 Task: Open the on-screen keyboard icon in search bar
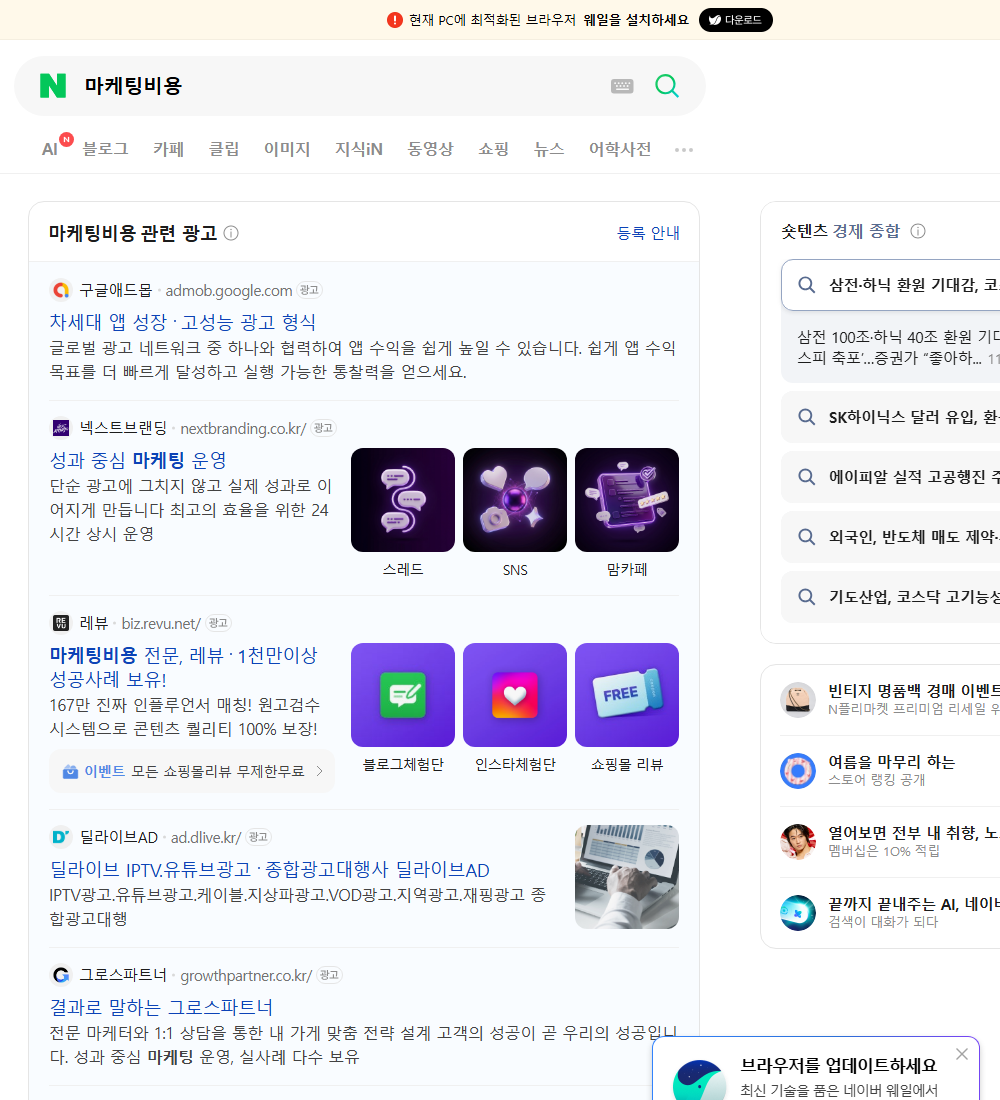[x=622, y=86]
